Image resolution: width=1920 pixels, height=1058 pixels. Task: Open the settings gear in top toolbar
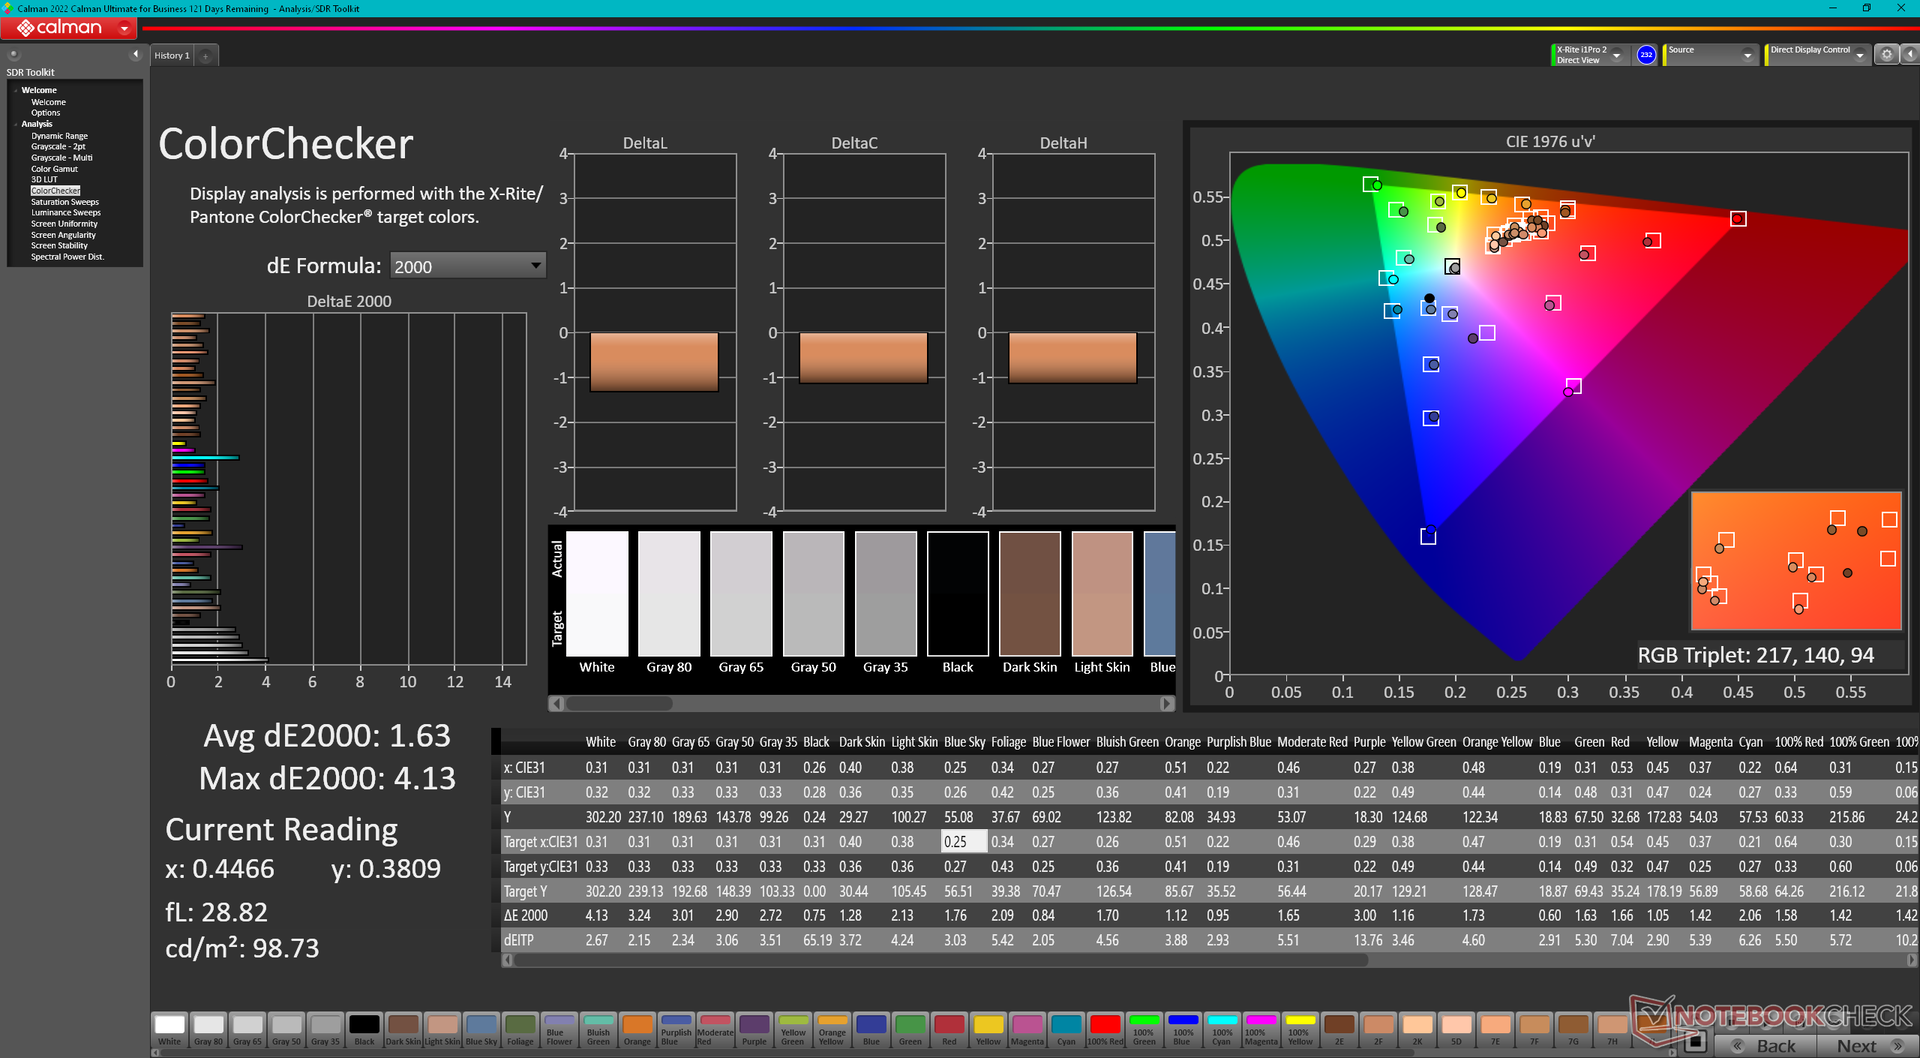[1886, 55]
